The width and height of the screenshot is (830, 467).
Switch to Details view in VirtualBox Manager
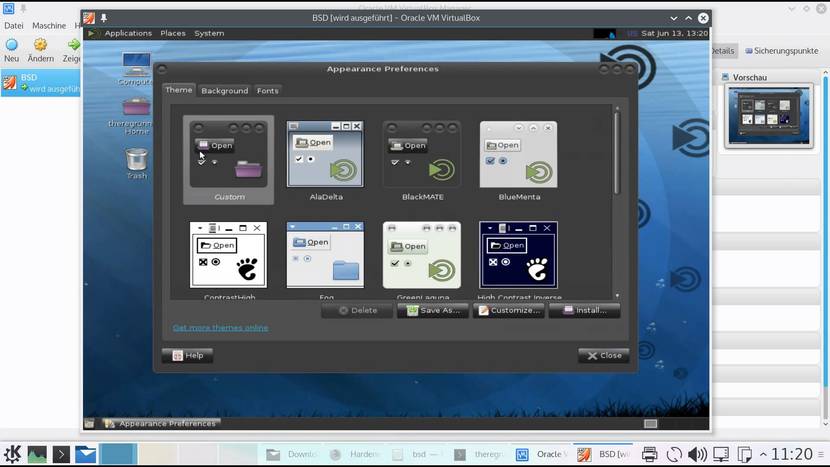tap(723, 51)
